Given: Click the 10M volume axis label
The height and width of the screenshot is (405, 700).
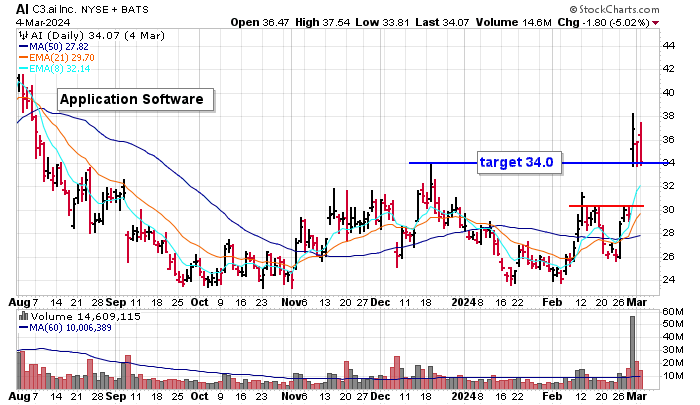Looking at the screenshot, I should point(672,376).
